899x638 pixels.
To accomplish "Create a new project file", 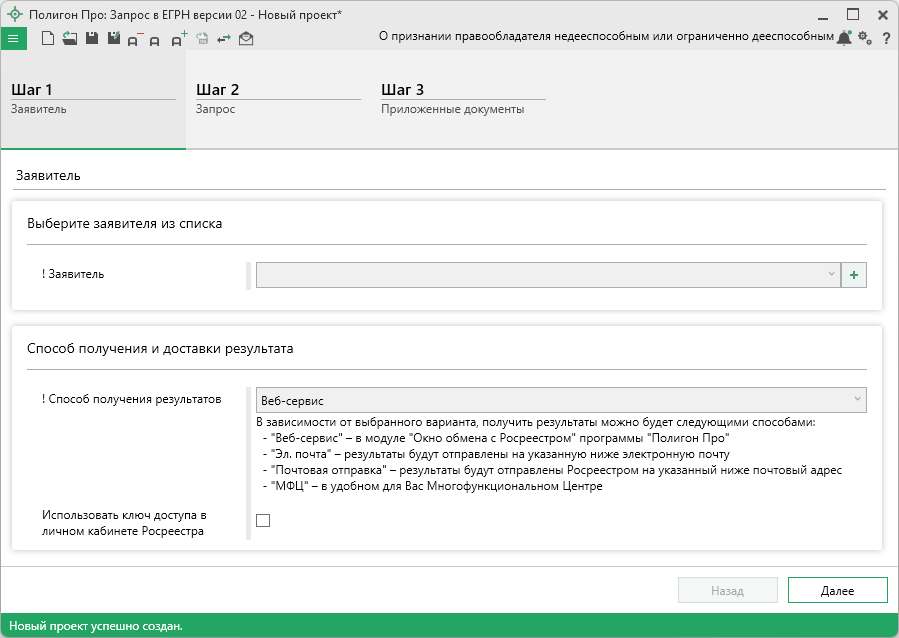I will (x=47, y=38).
